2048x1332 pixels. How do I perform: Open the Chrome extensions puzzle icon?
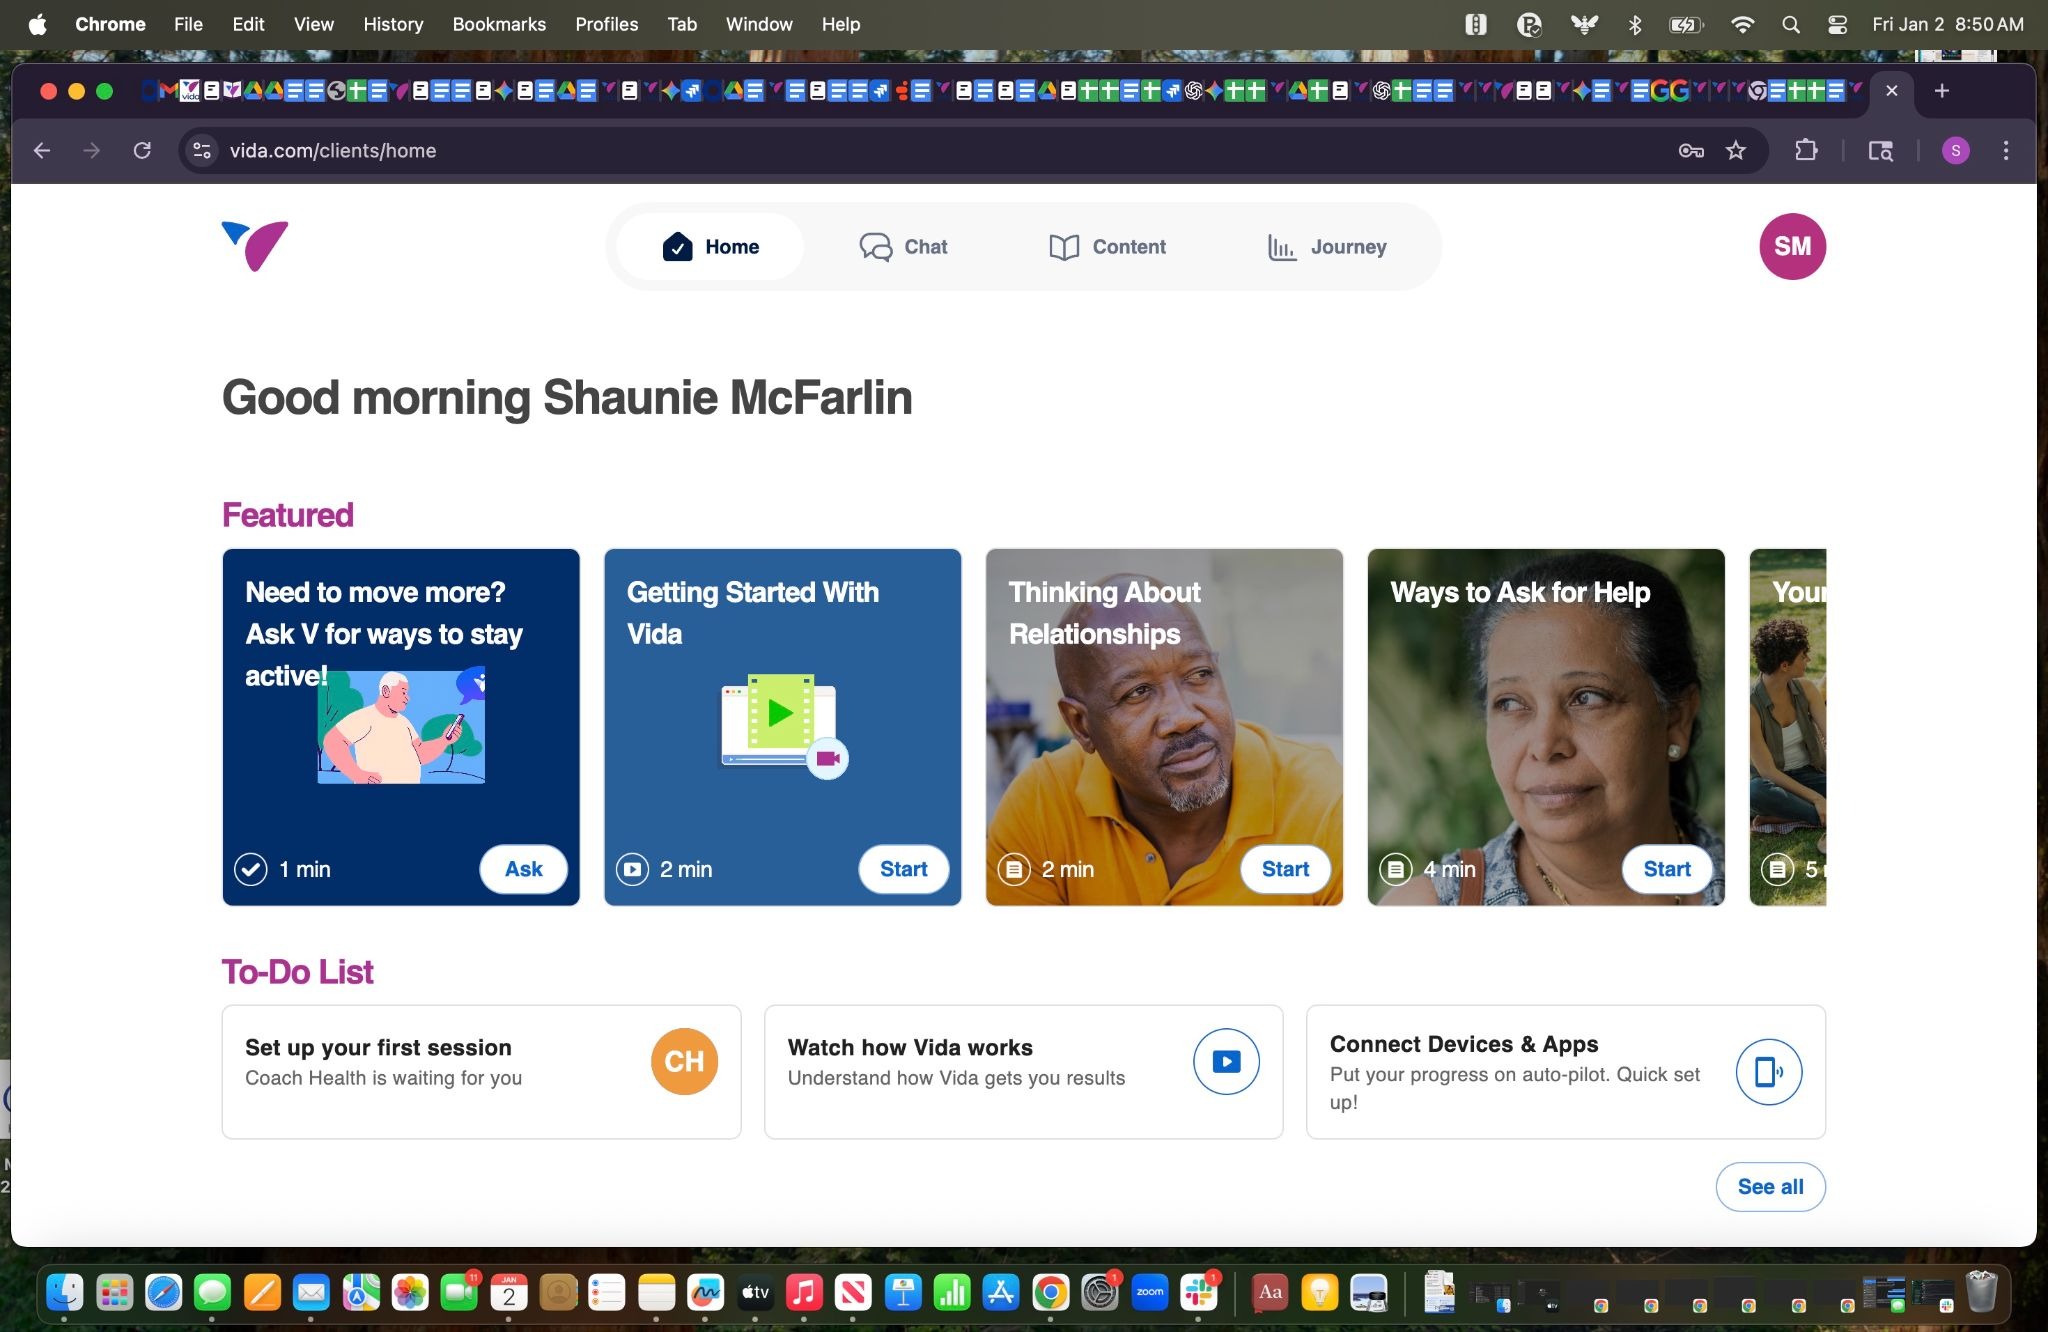[x=1806, y=151]
